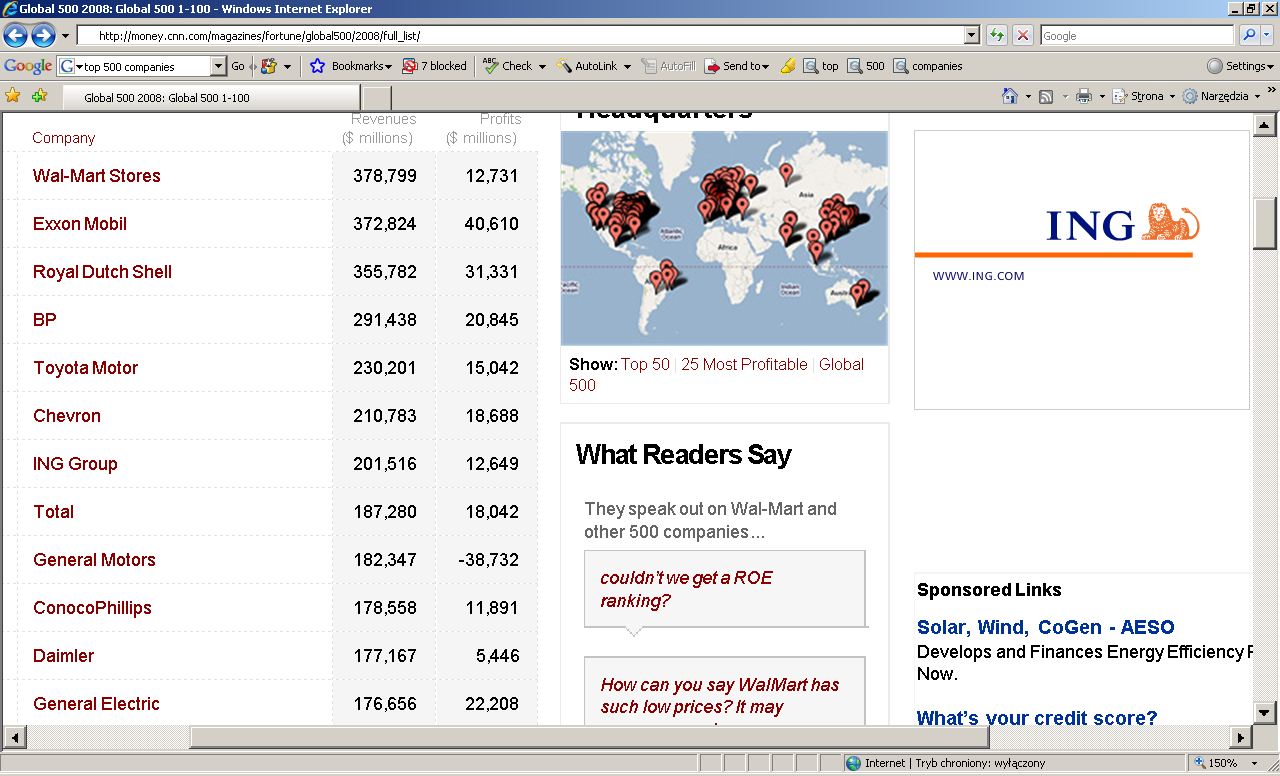Click the Go button on Google Toolbar
Viewport: 1280px width, 776px height.
(238, 67)
